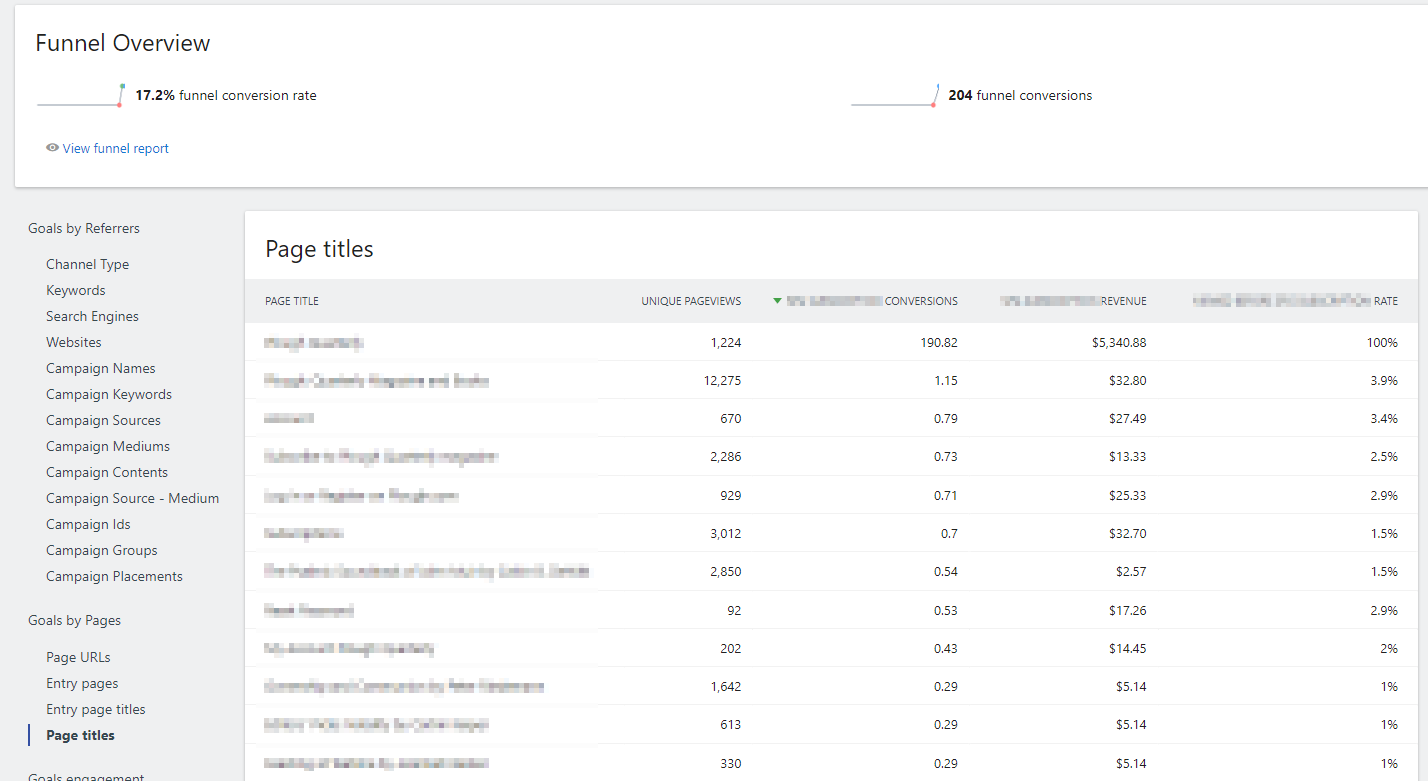Sort by Unique Pageviews column header

coord(691,301)
